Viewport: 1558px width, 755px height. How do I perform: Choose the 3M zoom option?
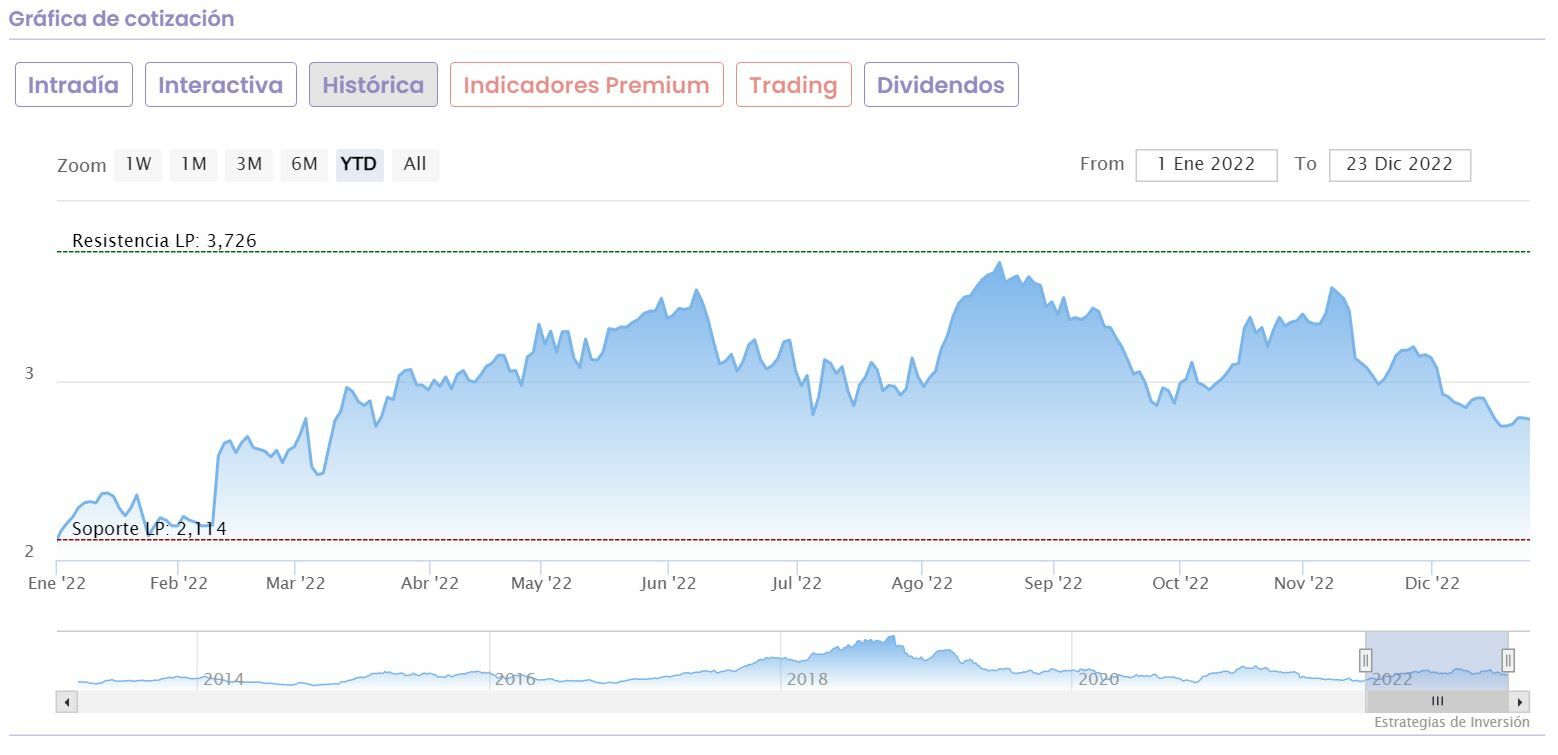click(249, 164)
